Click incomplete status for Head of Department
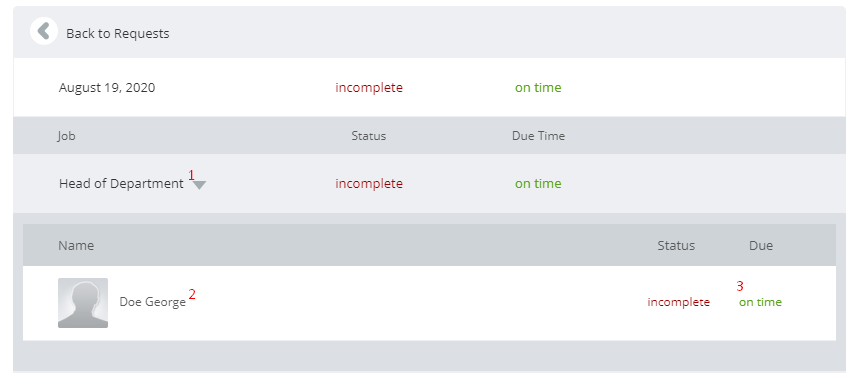The height and width of the screenshot is (373, 856). 369,183
